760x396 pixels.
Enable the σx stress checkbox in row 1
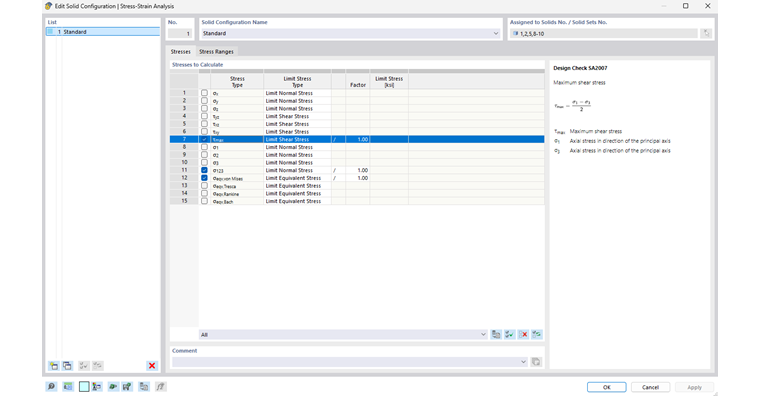[x=204, y=93]
